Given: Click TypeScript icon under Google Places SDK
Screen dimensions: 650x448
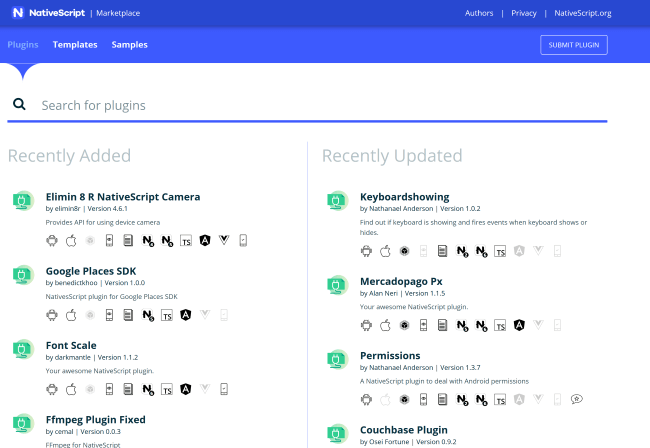Looking at the screenshot, I should (x=167, y=315).
